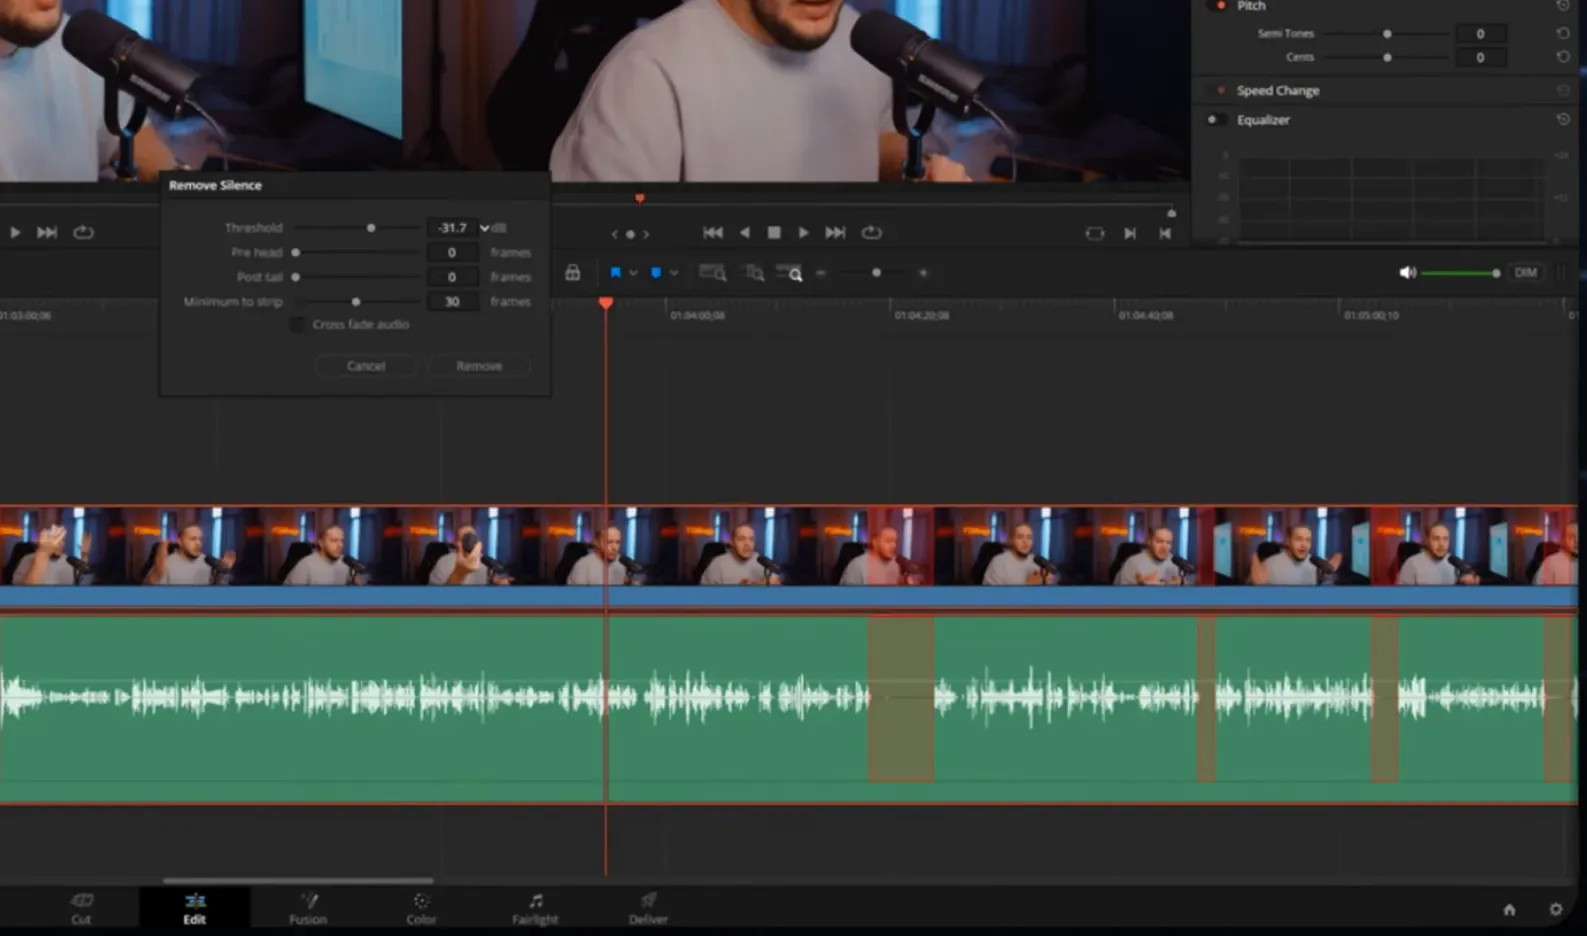Switch to the Deliver page
The width and height of the screenshot is (1587, 936).
(x=648, y=909)
